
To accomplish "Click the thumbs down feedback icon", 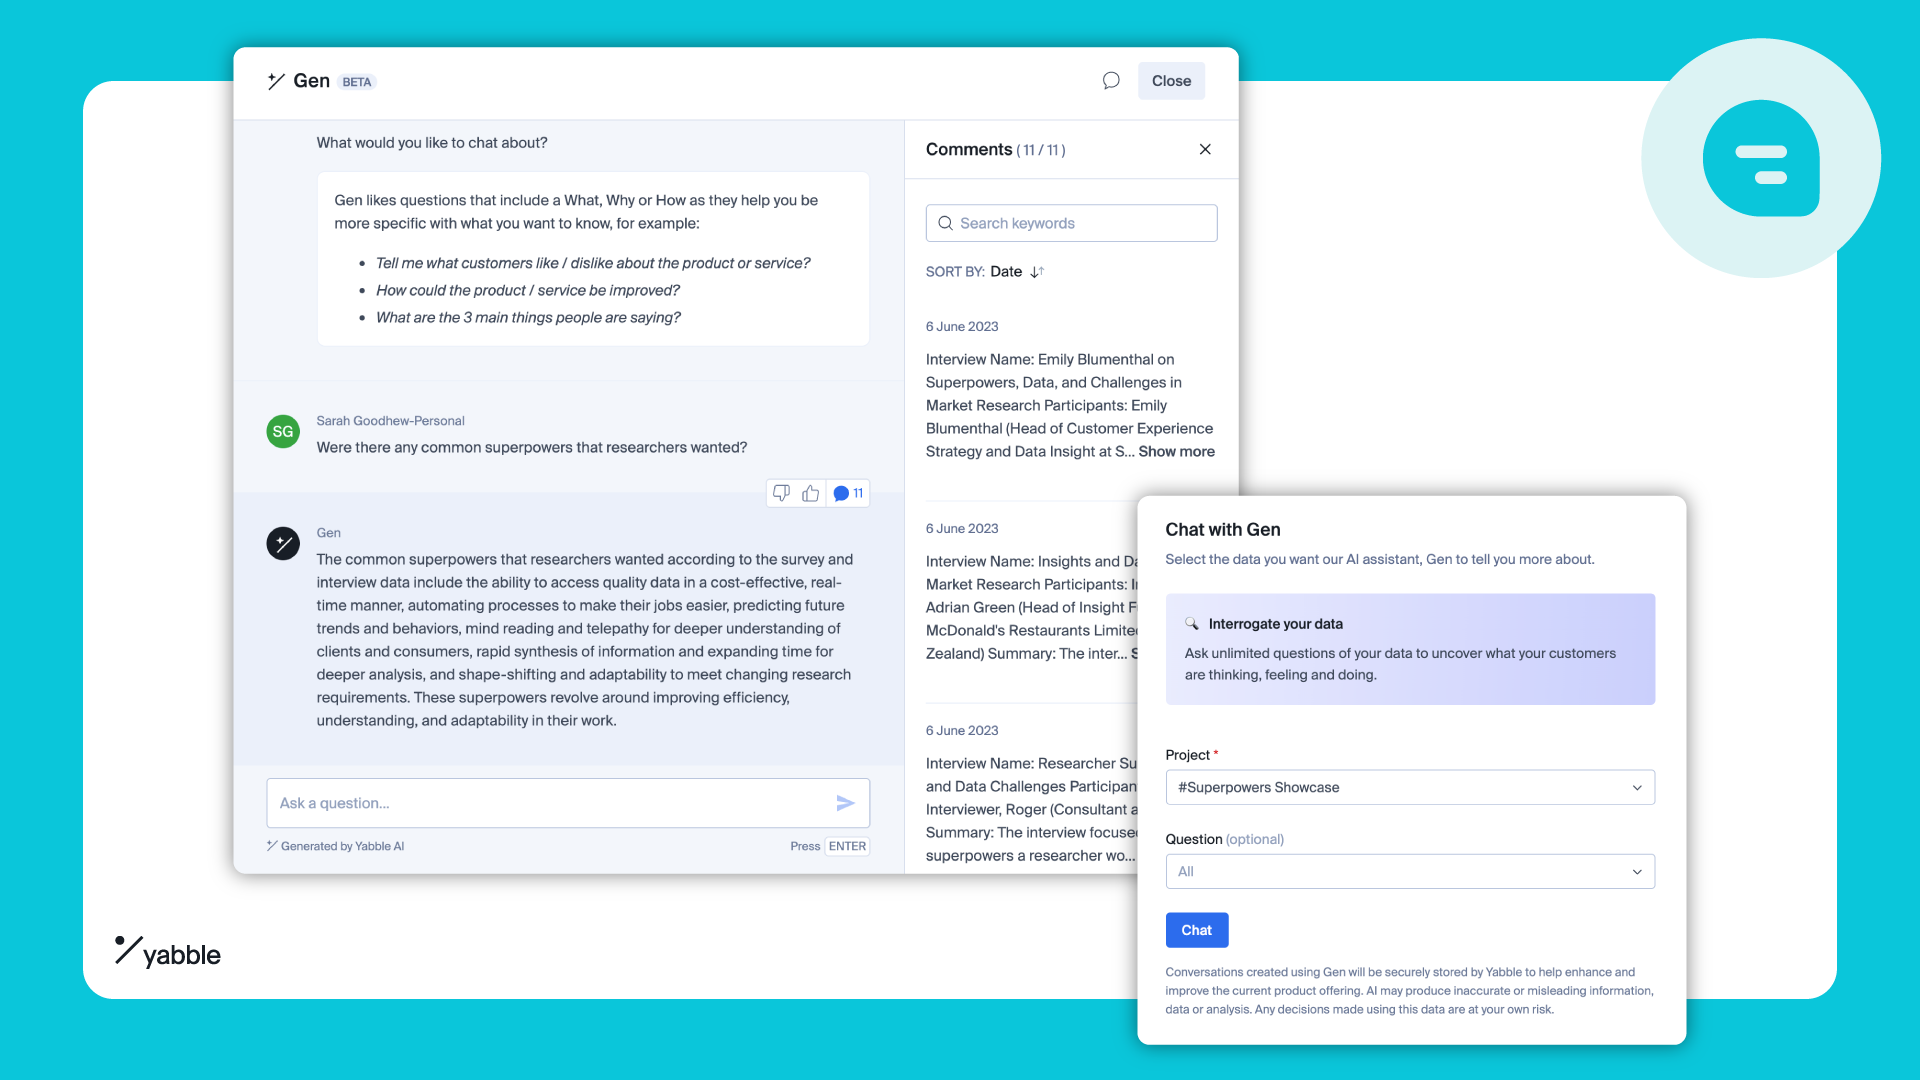I will (782, 493).
